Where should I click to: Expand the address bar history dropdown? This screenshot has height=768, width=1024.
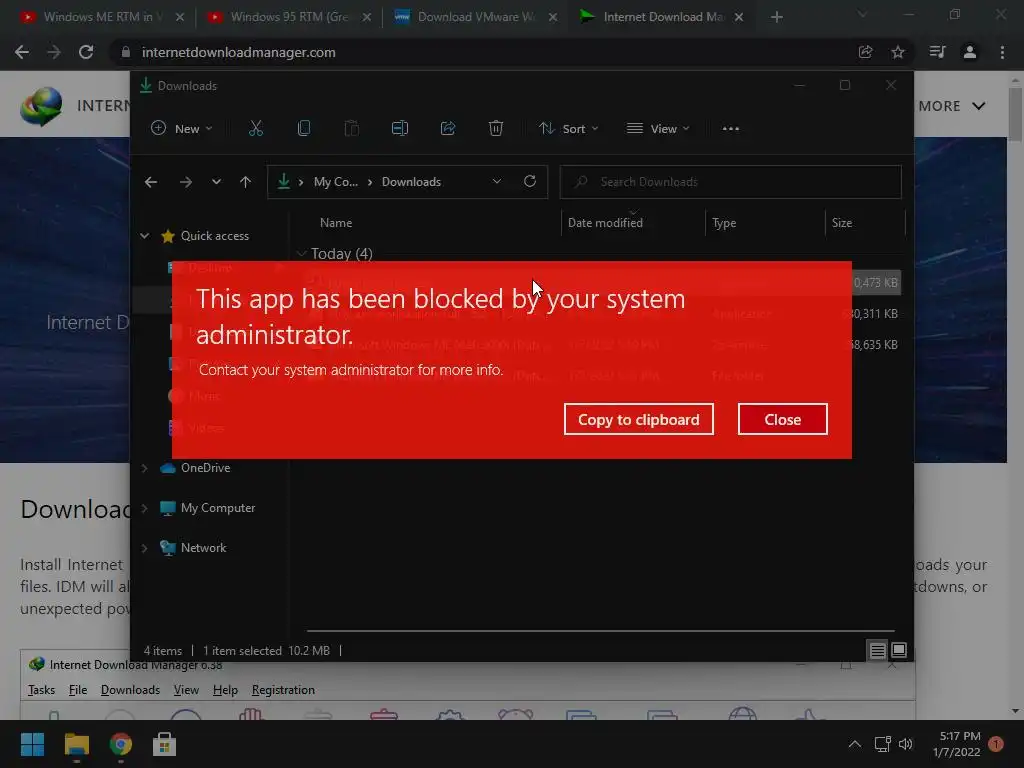coord(497,182)
